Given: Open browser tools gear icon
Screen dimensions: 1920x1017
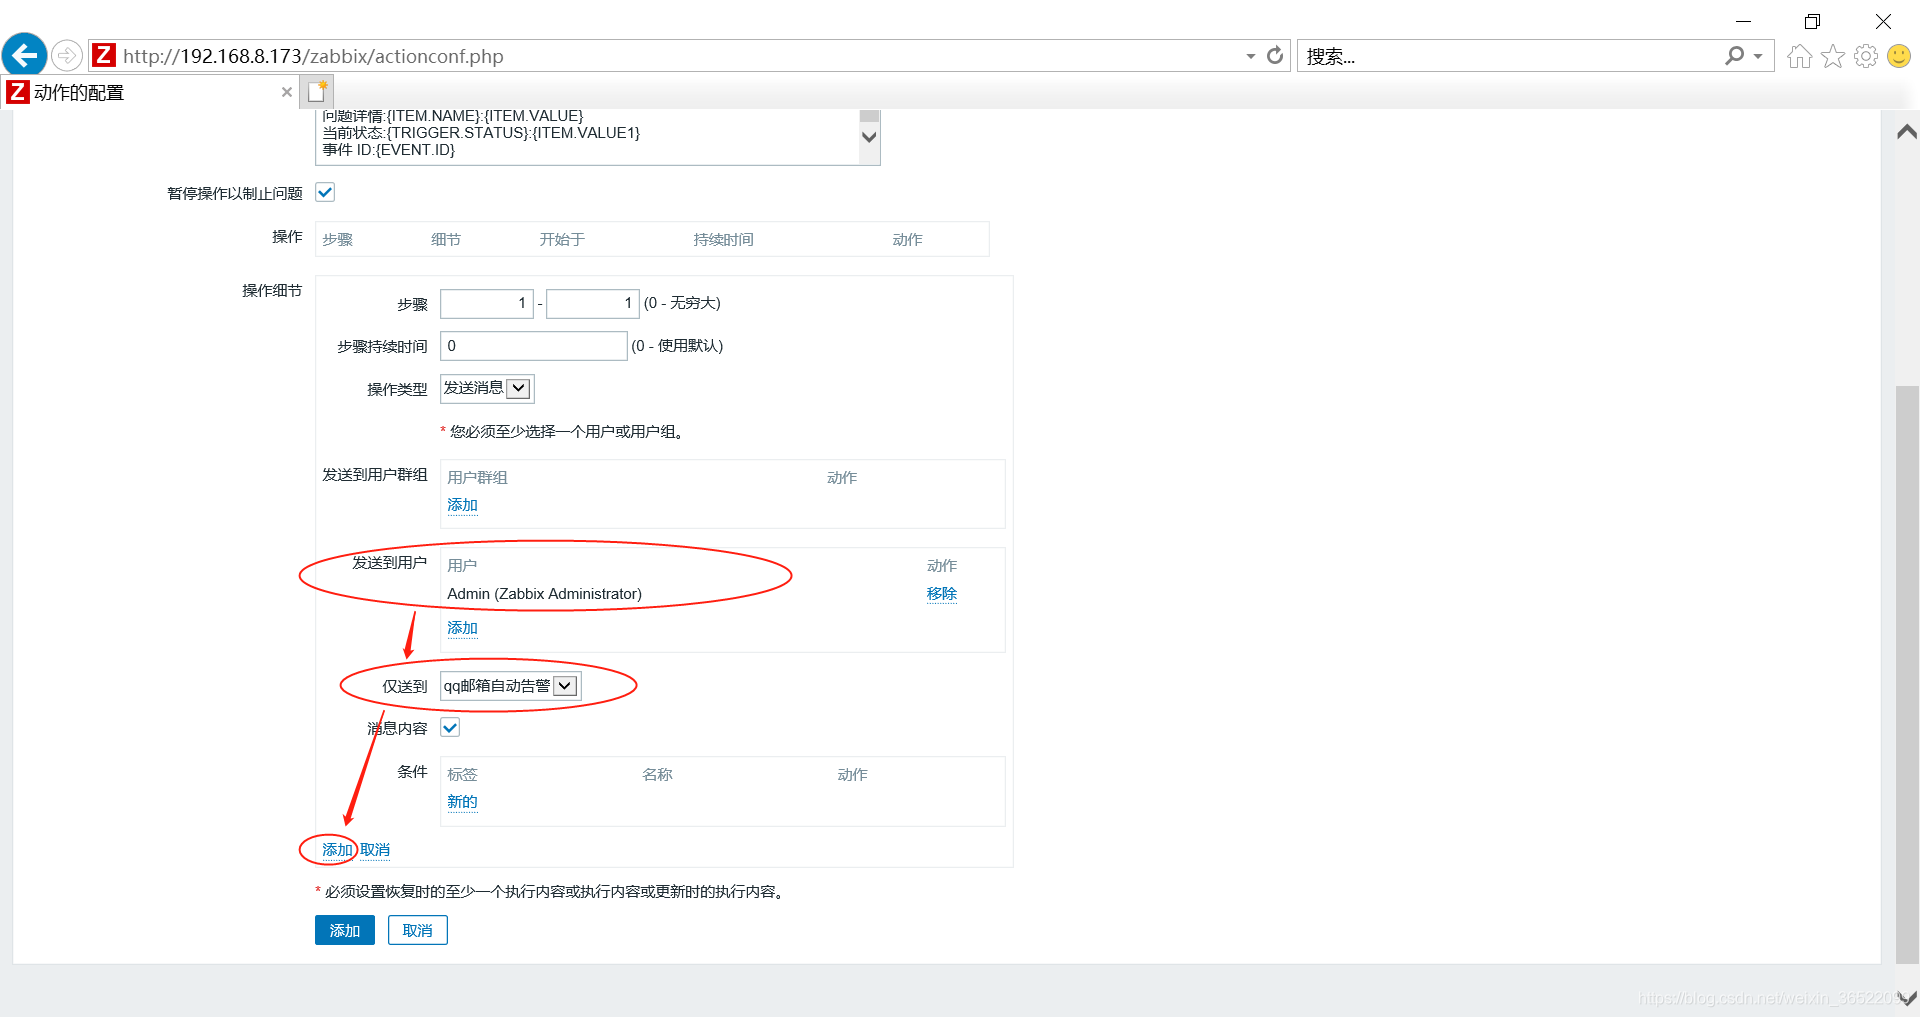Looking at the screenshot, I should tap(1865, 56).
